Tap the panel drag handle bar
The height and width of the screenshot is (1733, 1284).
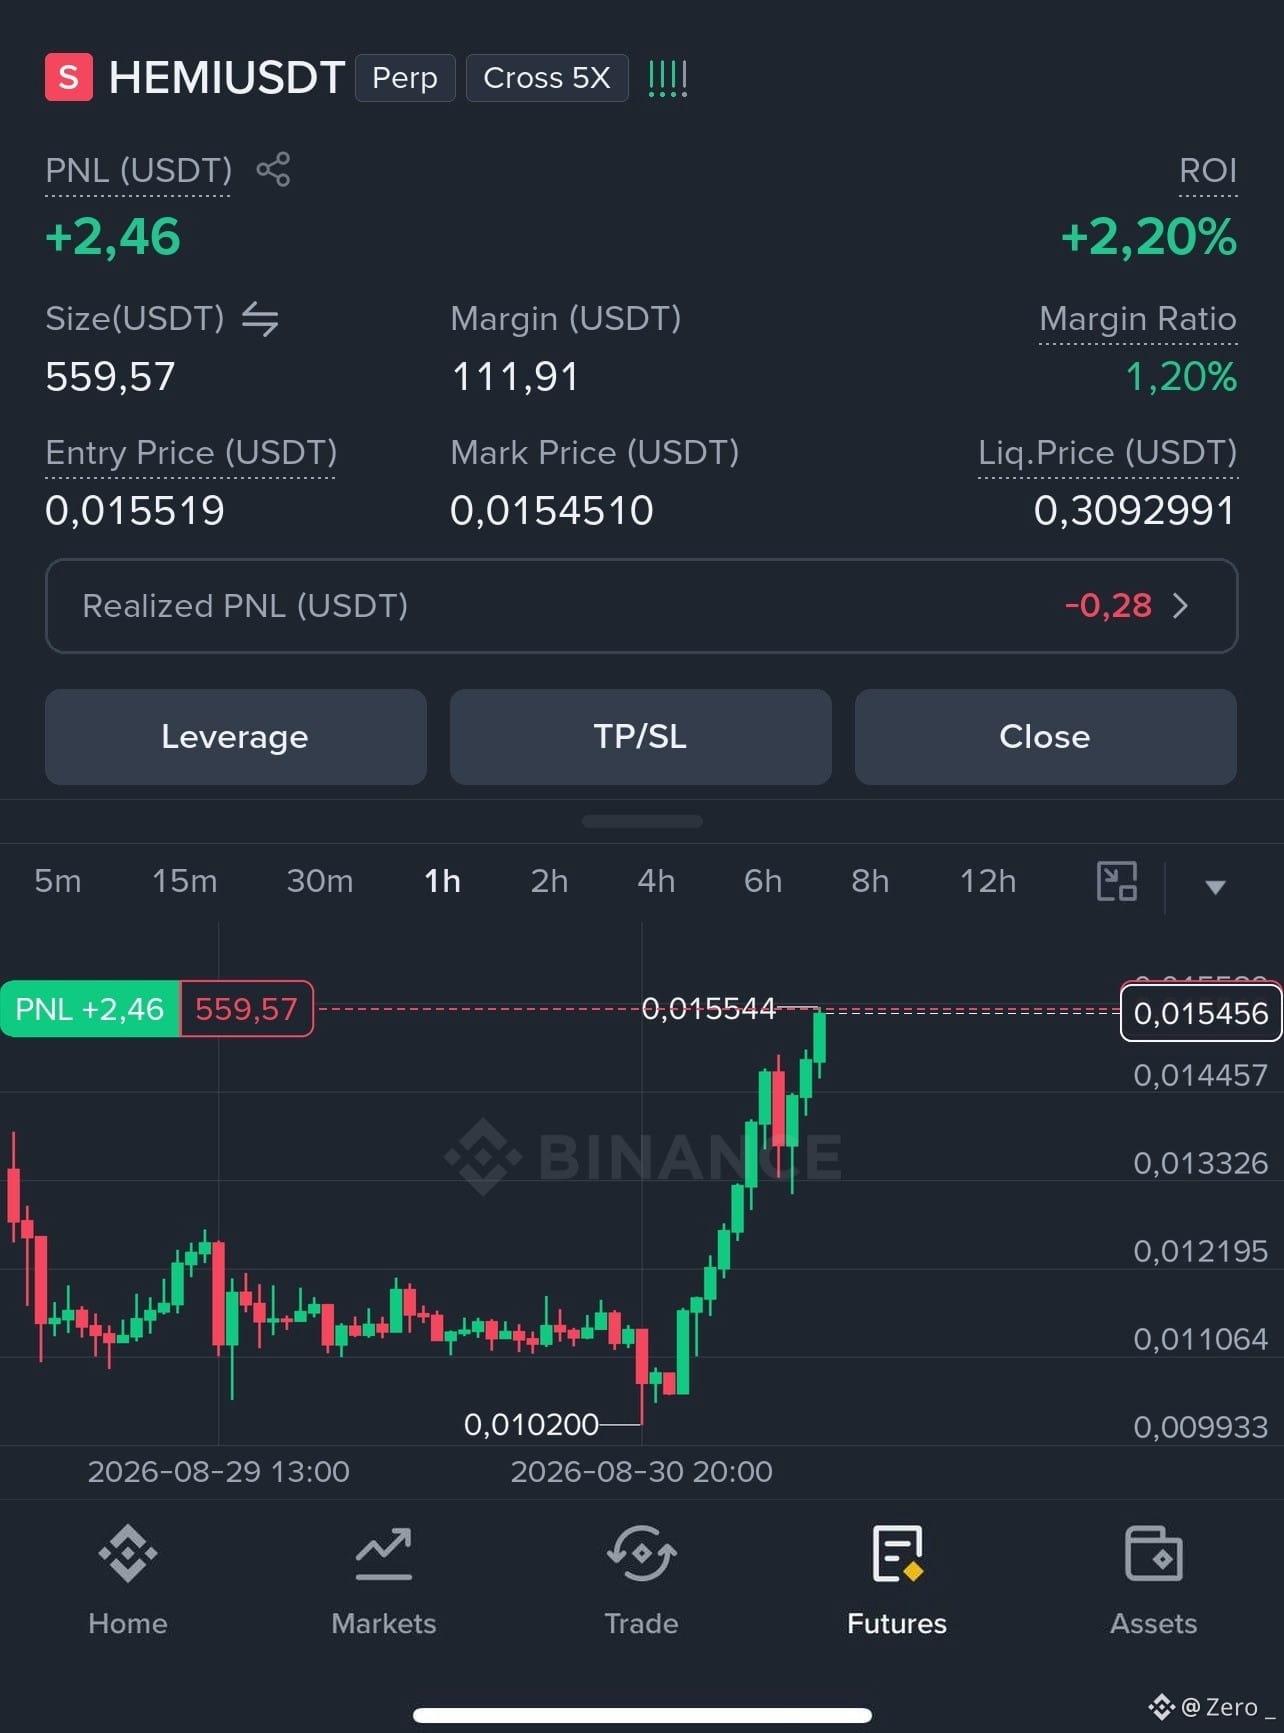click(642, 821)
